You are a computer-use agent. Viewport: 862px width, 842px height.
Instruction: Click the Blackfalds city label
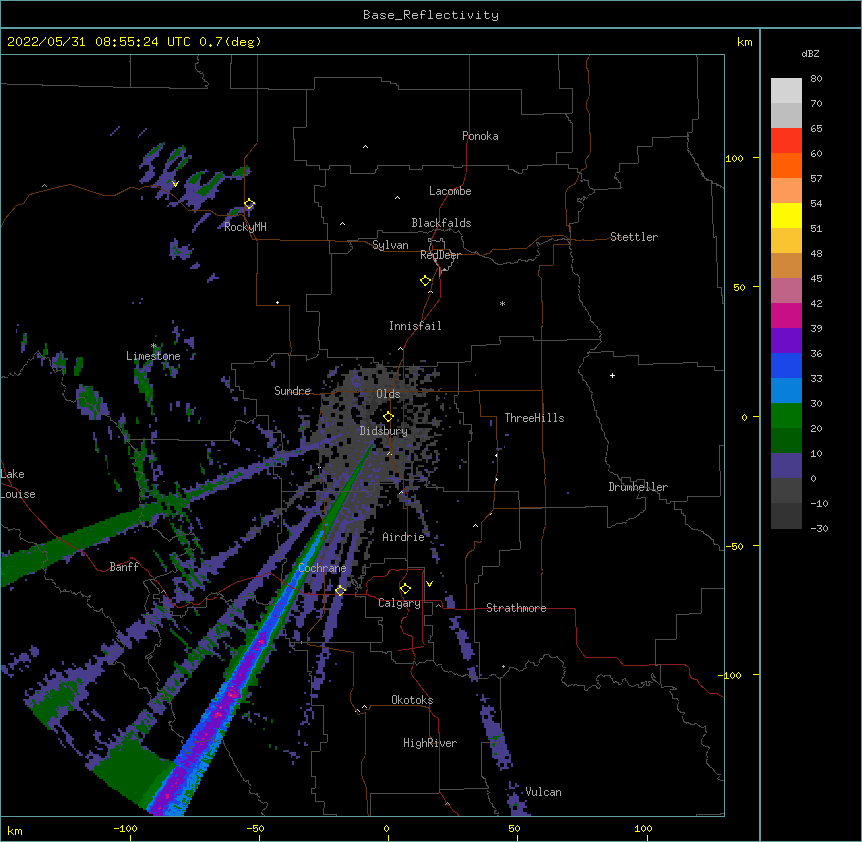click(x=441, y=223)
